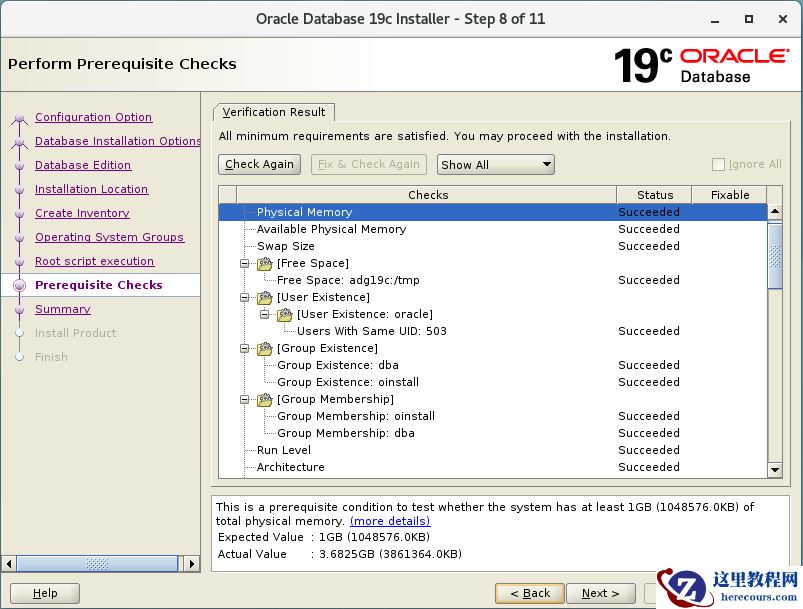Click the Fixable column header
This screenshot has height=609, width=803.
(x=729, y=195)
